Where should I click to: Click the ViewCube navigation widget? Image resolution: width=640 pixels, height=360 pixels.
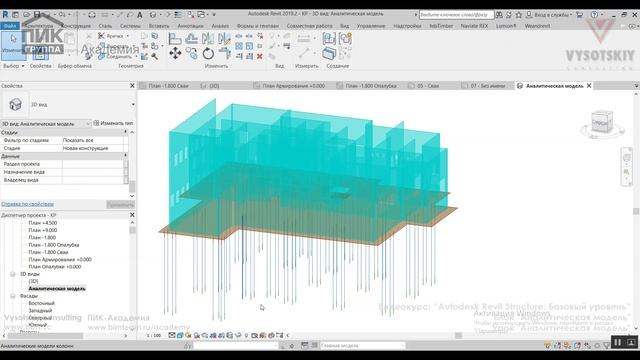pyautogui.click(x=602, y=122)
